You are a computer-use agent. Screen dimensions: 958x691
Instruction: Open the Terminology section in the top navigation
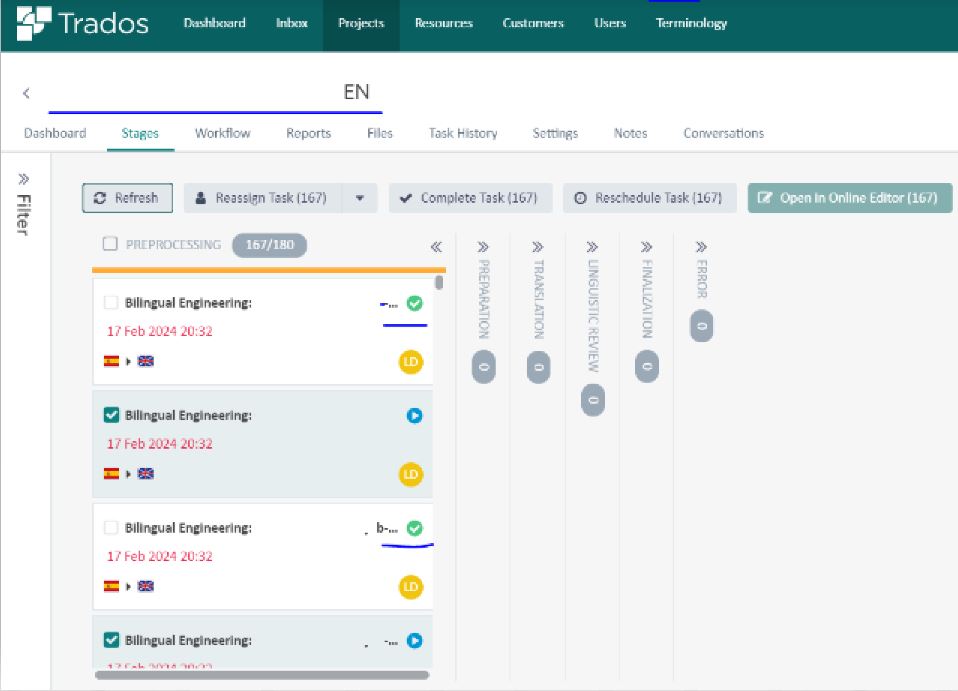pos(691,23)
